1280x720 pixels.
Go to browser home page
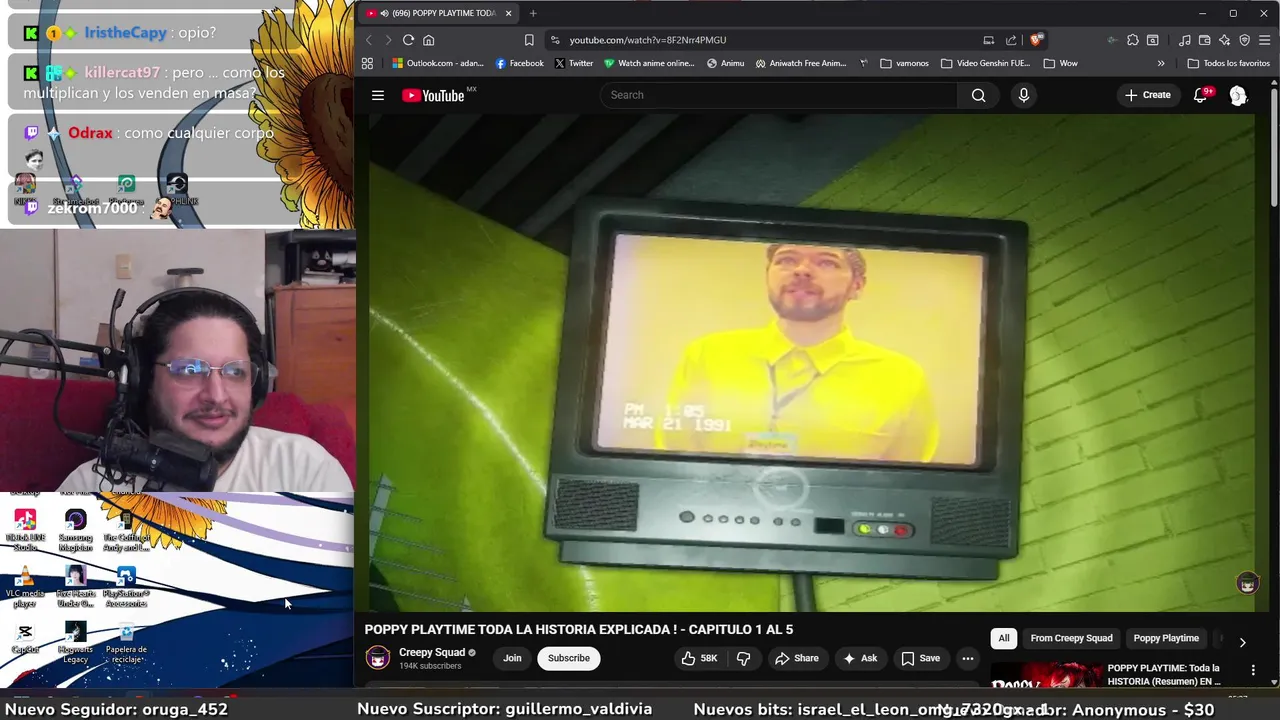click(x=428, y=40)
